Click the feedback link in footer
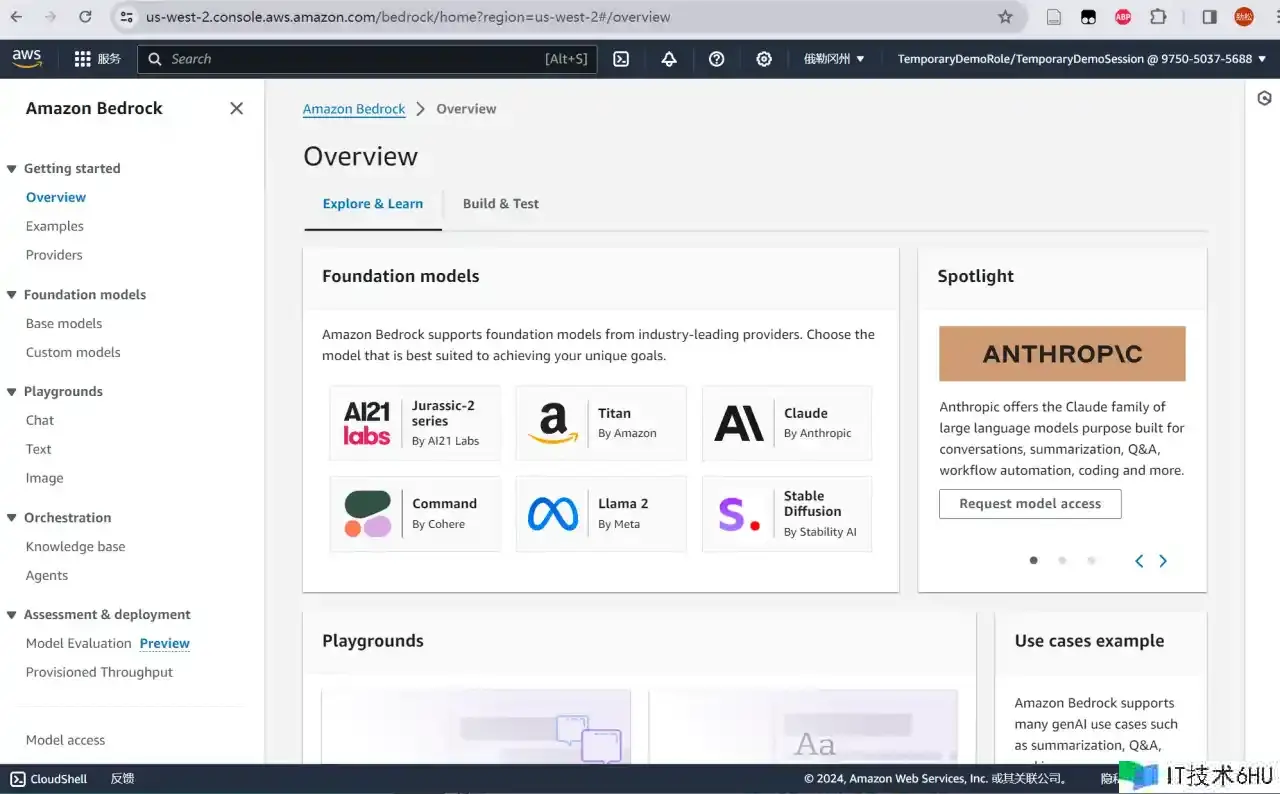 [x=122, y=779]
